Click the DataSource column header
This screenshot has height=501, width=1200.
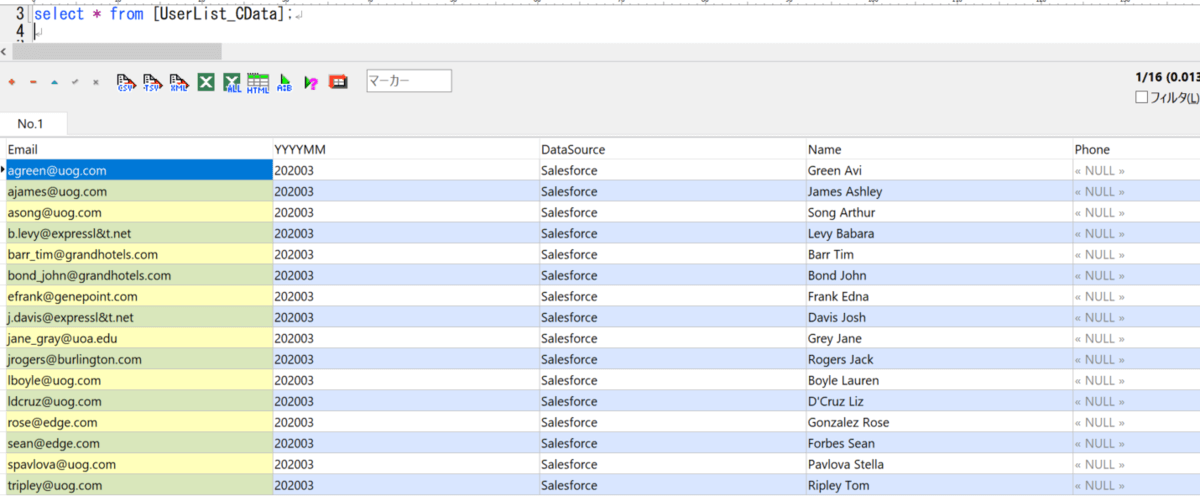click(573, 149)
